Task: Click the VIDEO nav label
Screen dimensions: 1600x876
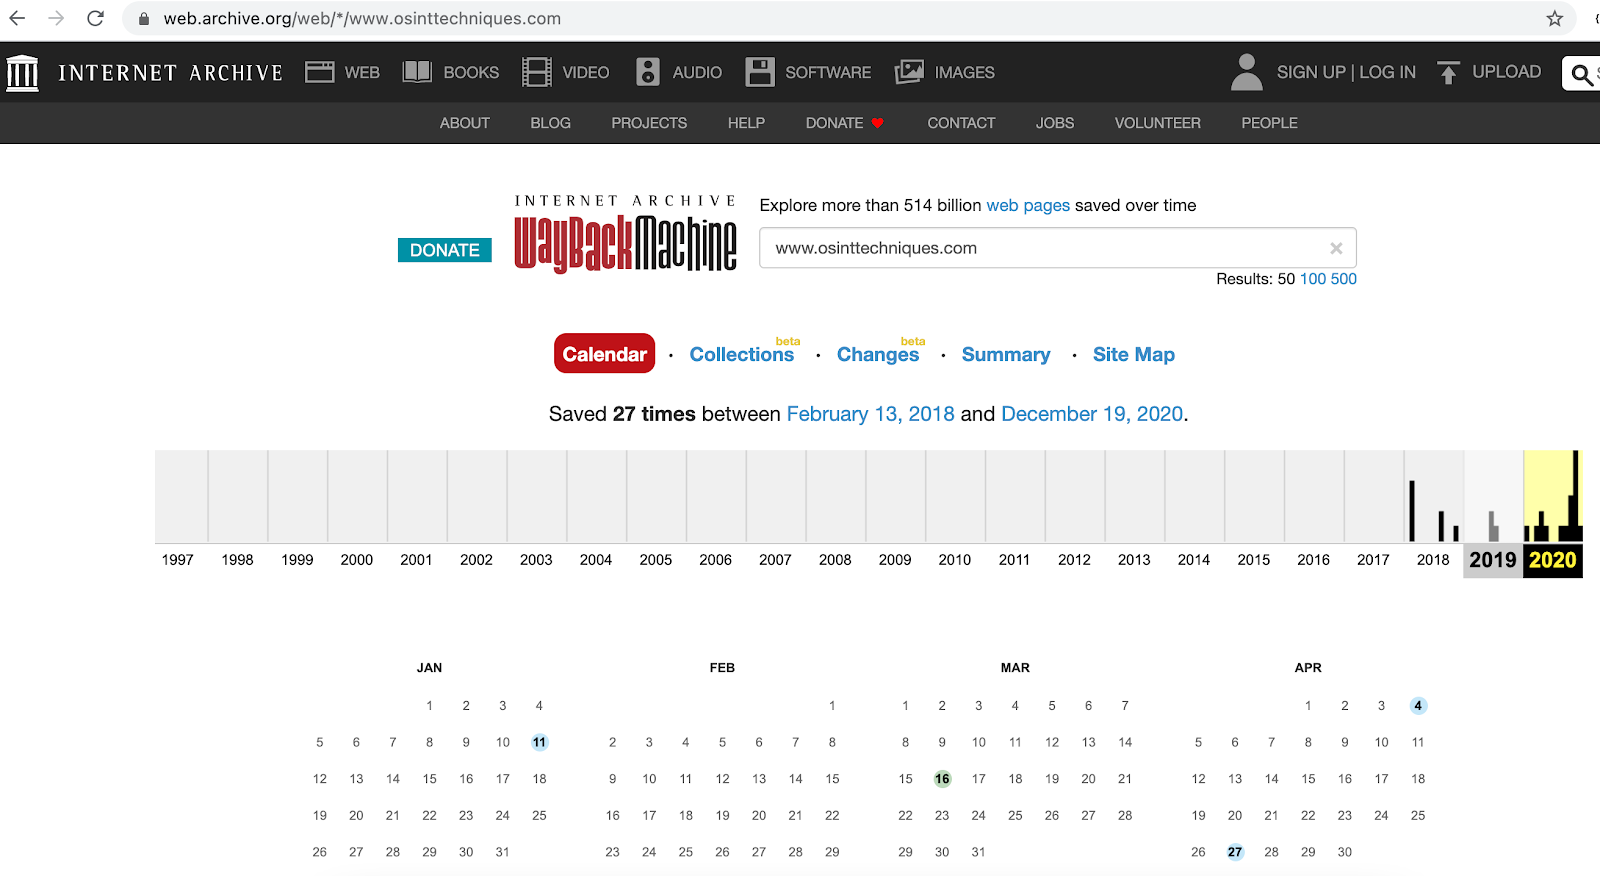Action: [x=586, y=73]
